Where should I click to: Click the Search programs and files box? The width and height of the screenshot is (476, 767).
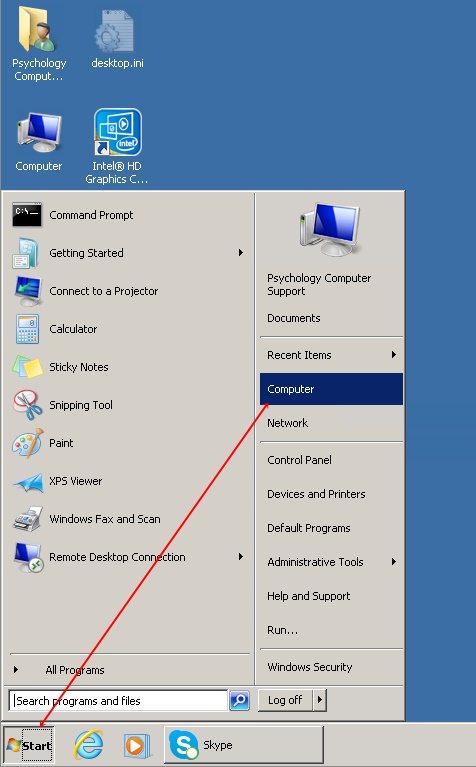tap(118, 700)
